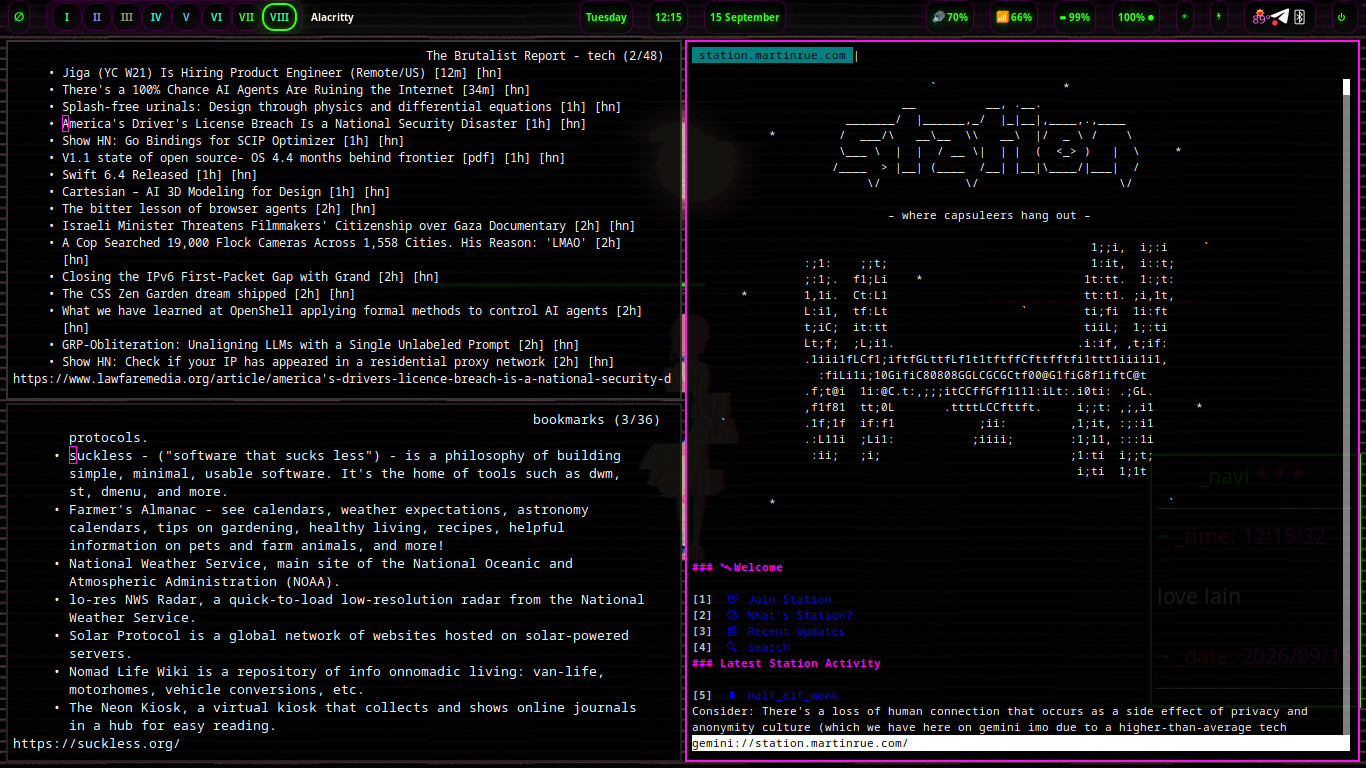
Task: Open the Wi-Fi 66% signal indicator
Action: point(1014,17)
